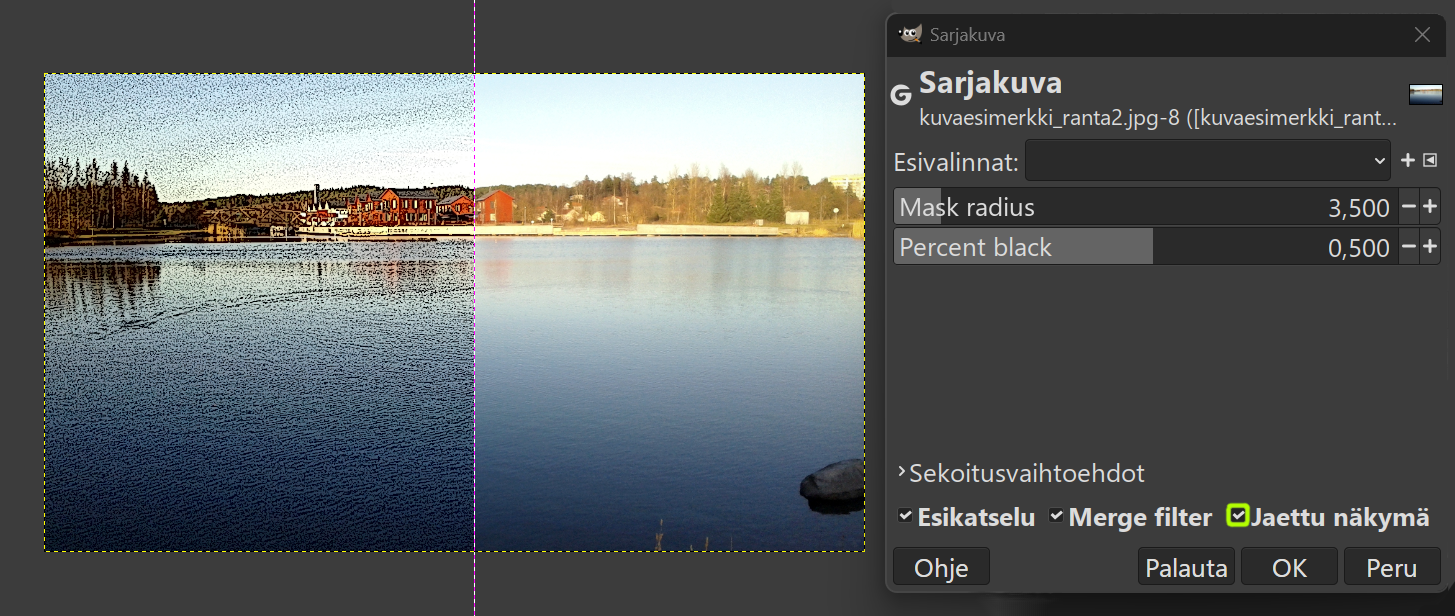1455x616 pixels.
Task: Open help with the Ohje button
Action: pos(940,566)
